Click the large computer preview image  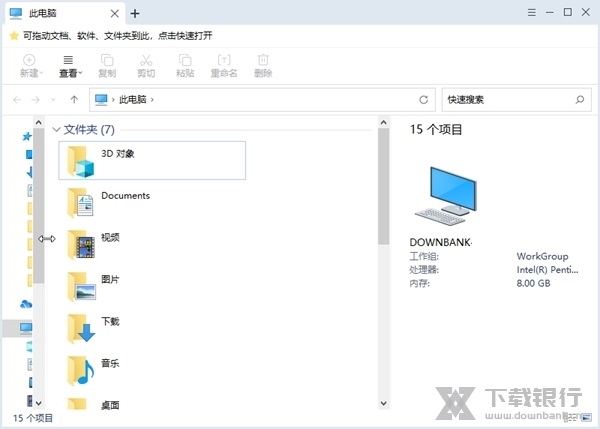pos(447,196)
